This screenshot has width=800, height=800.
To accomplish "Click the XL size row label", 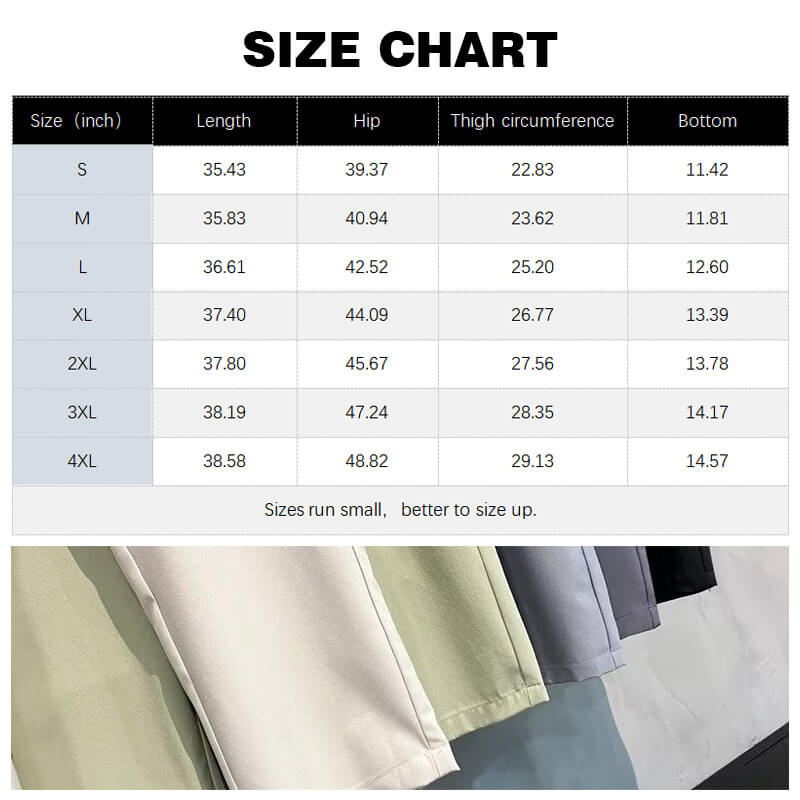I will (x=82, y=315).
